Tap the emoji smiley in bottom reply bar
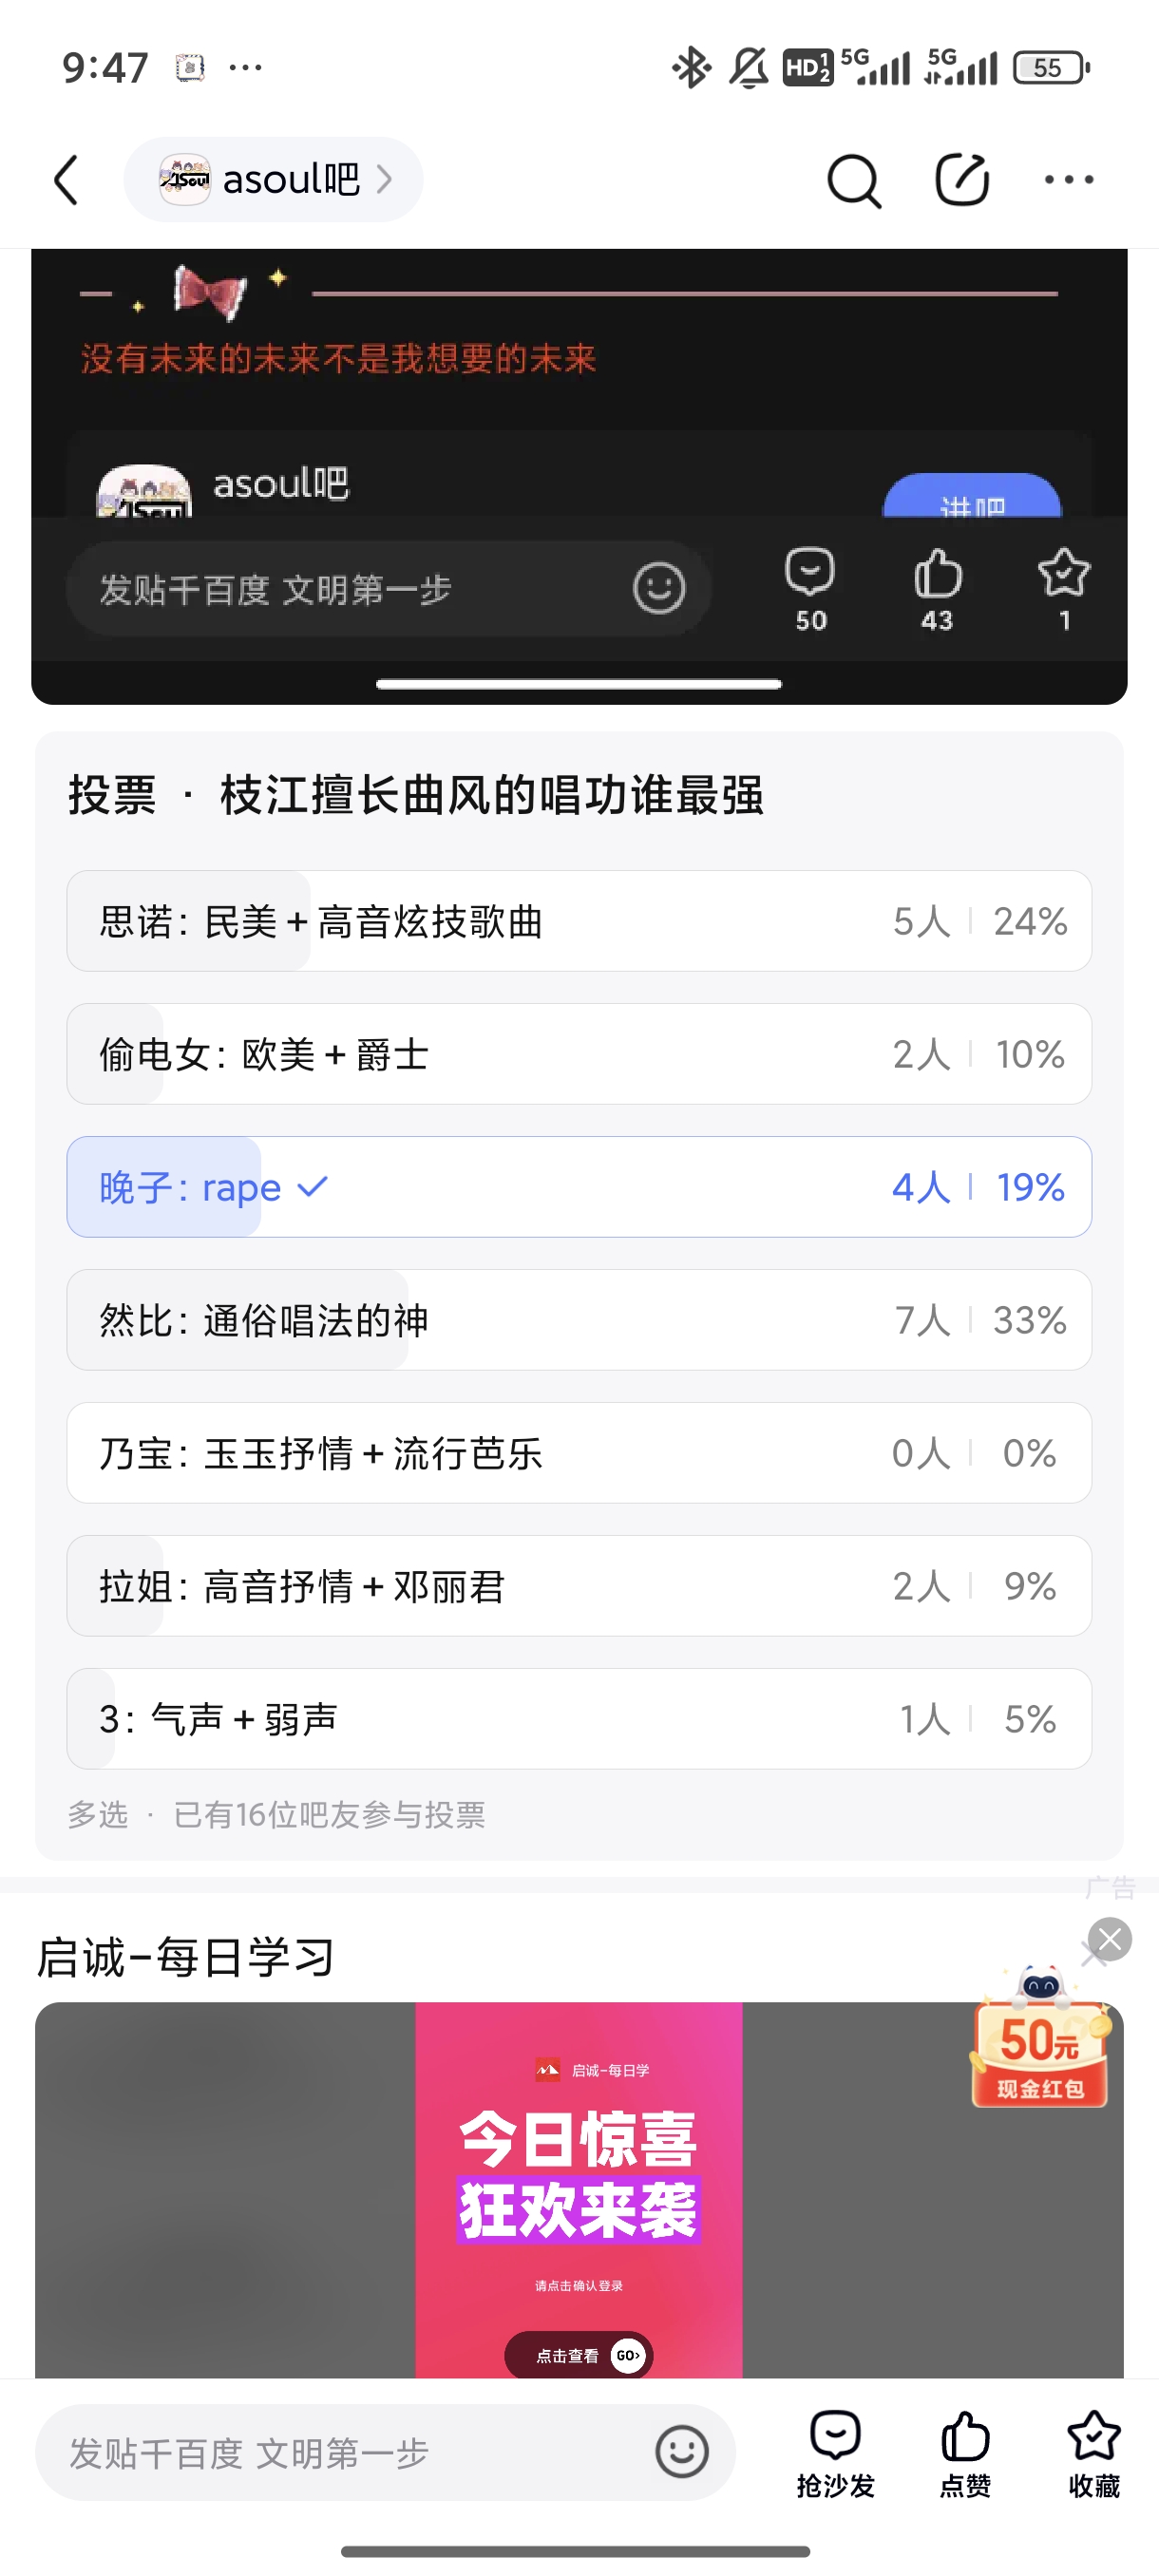 click(682, 2452)
